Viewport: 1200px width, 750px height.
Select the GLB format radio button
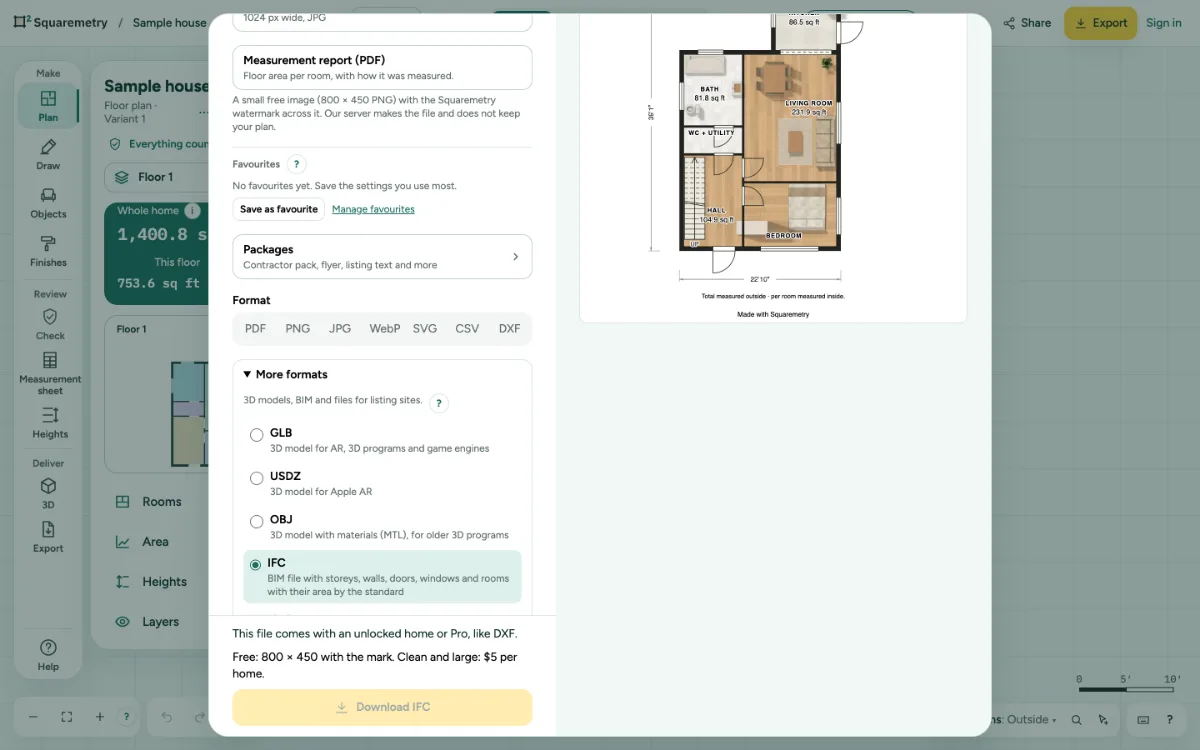coord(257,435)
